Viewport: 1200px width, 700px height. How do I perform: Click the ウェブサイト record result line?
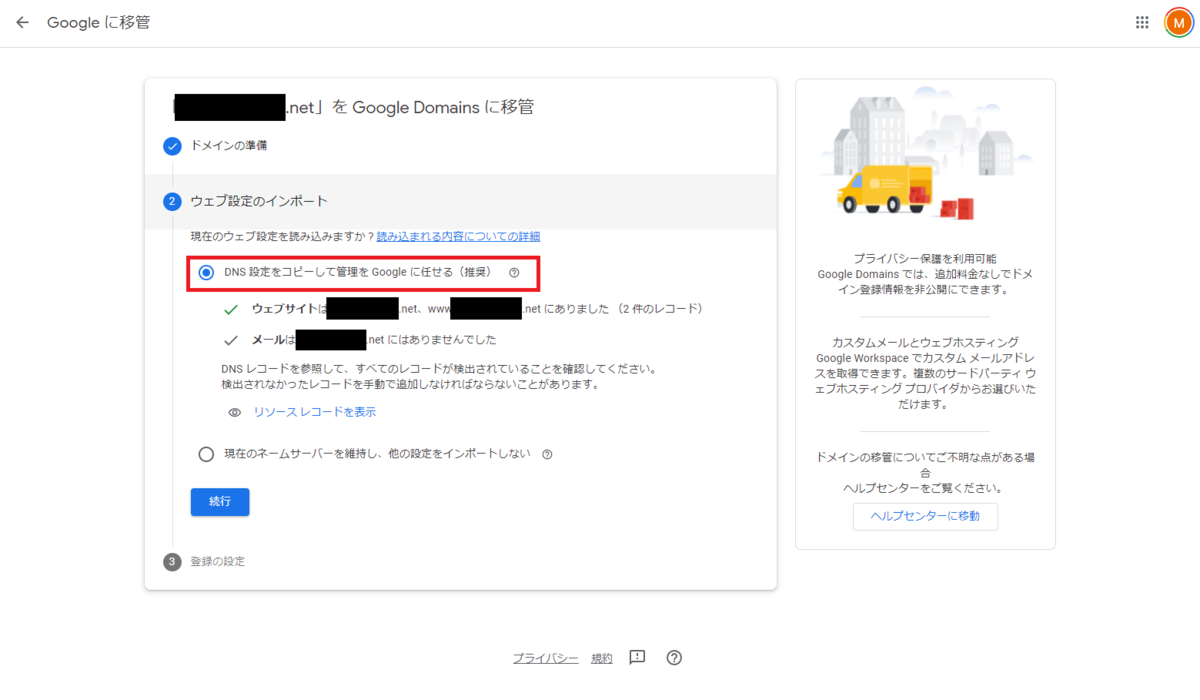(x=477, y=309)
